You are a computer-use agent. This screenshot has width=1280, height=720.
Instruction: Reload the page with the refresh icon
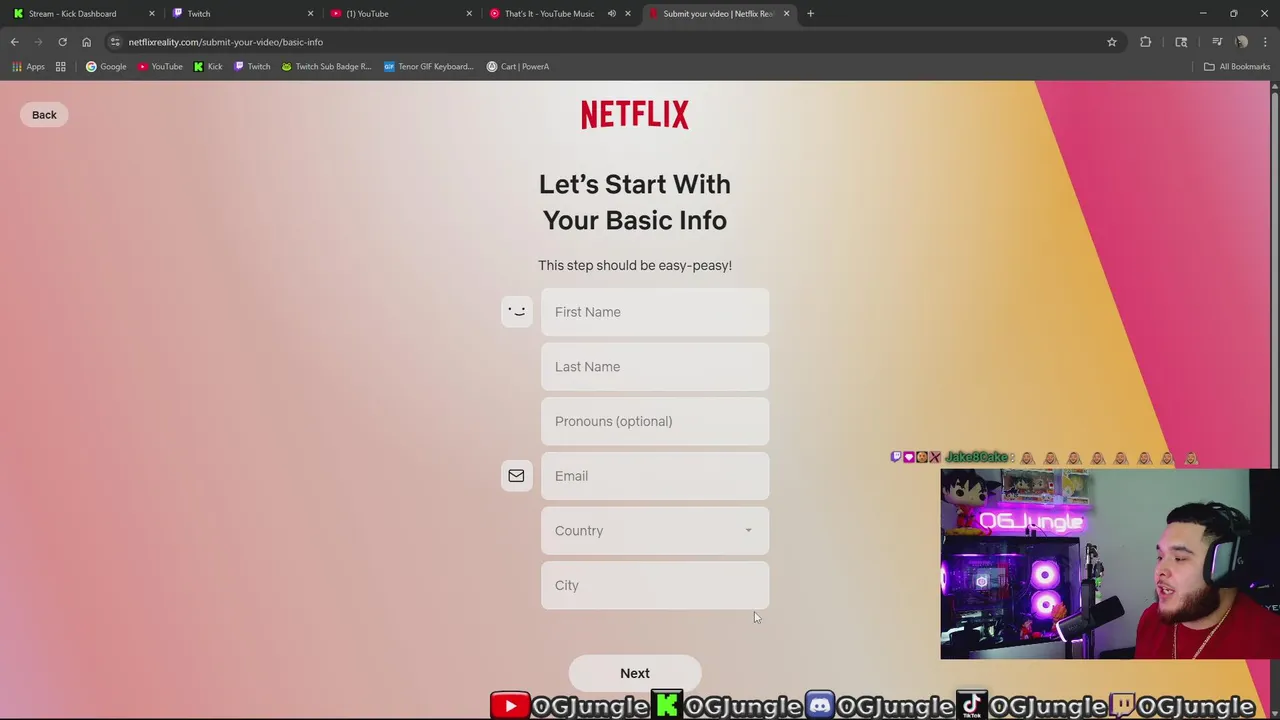62,42
